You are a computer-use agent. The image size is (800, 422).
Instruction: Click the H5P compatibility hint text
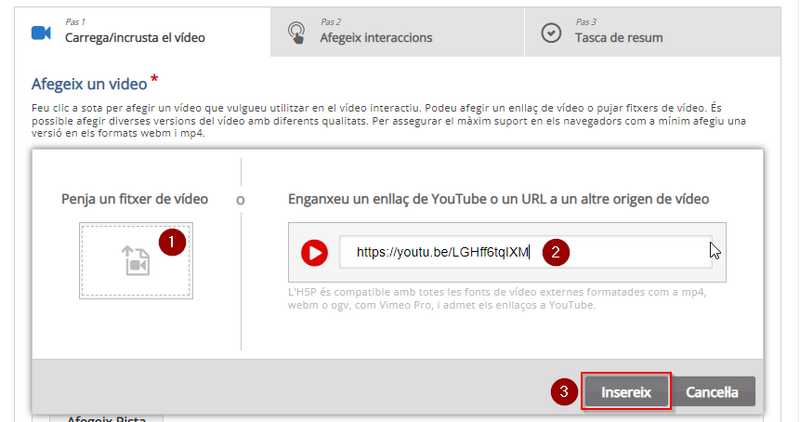(497, 299)
